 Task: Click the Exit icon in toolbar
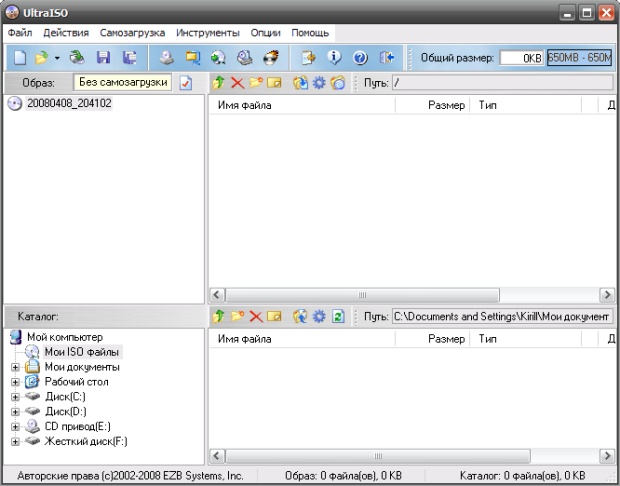[386, 58]
